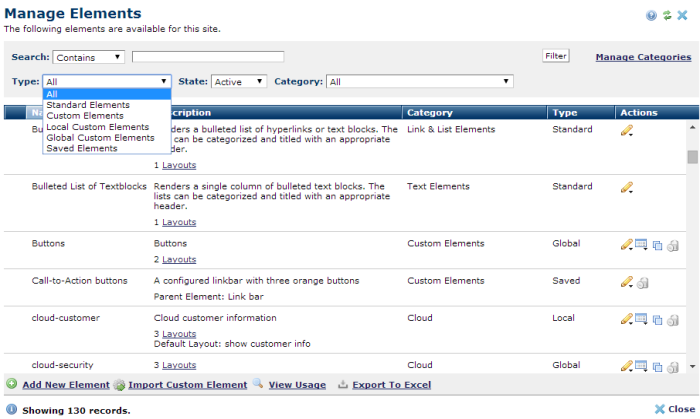Select Standard Elements from Type list

tap(88, 105)
